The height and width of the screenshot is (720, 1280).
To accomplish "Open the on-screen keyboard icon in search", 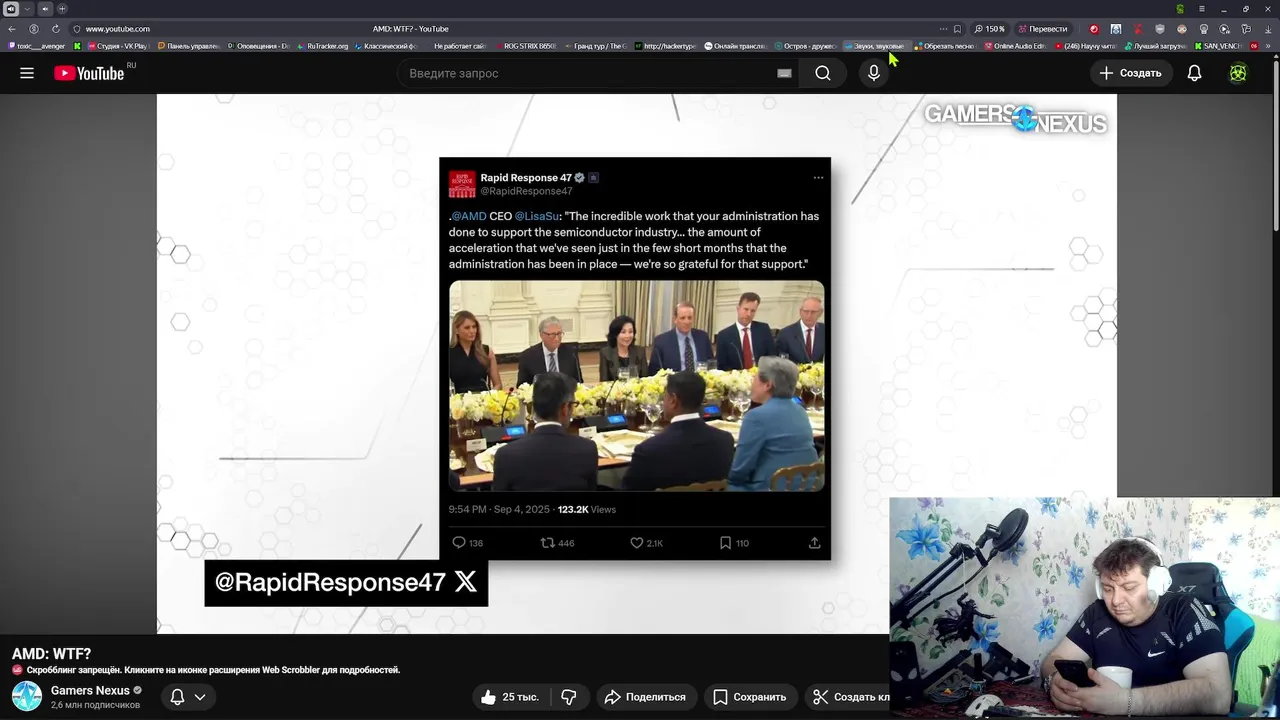I will pos(784,73).
